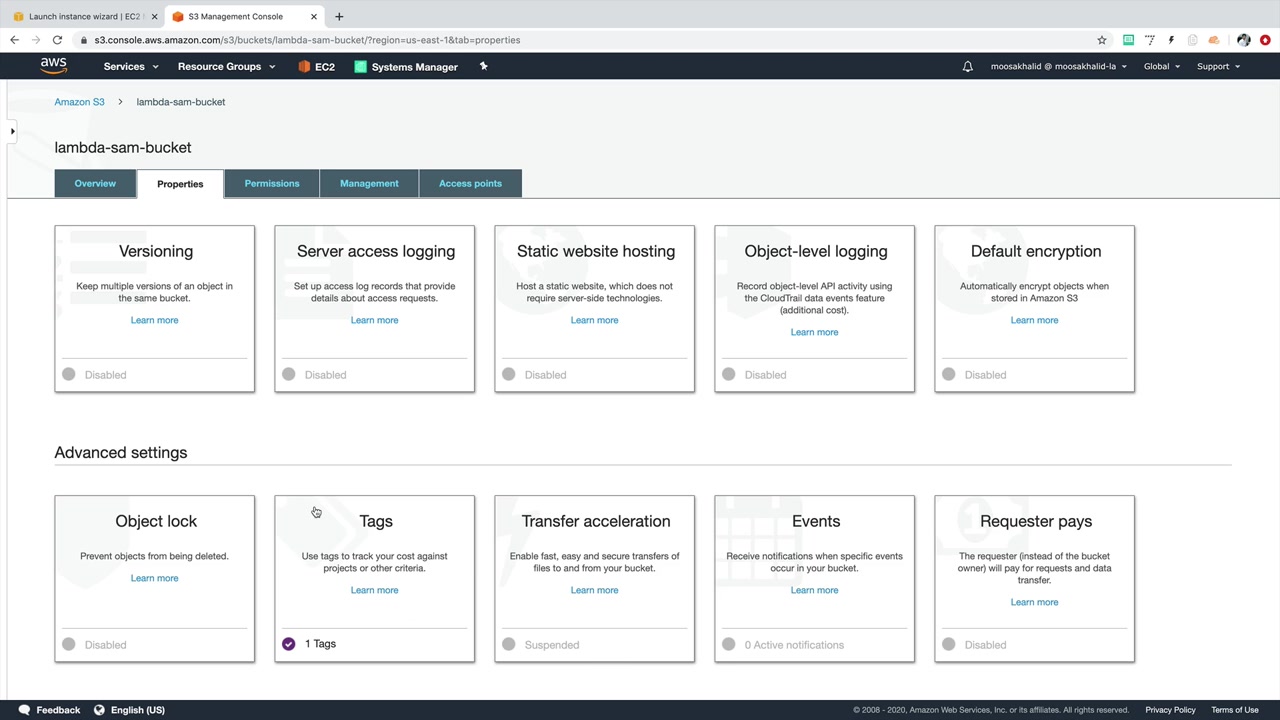This screenshot has height=720, width=1280.
Task: Open the Resource Groups dropdown
Action: click(x=226, y=67)
